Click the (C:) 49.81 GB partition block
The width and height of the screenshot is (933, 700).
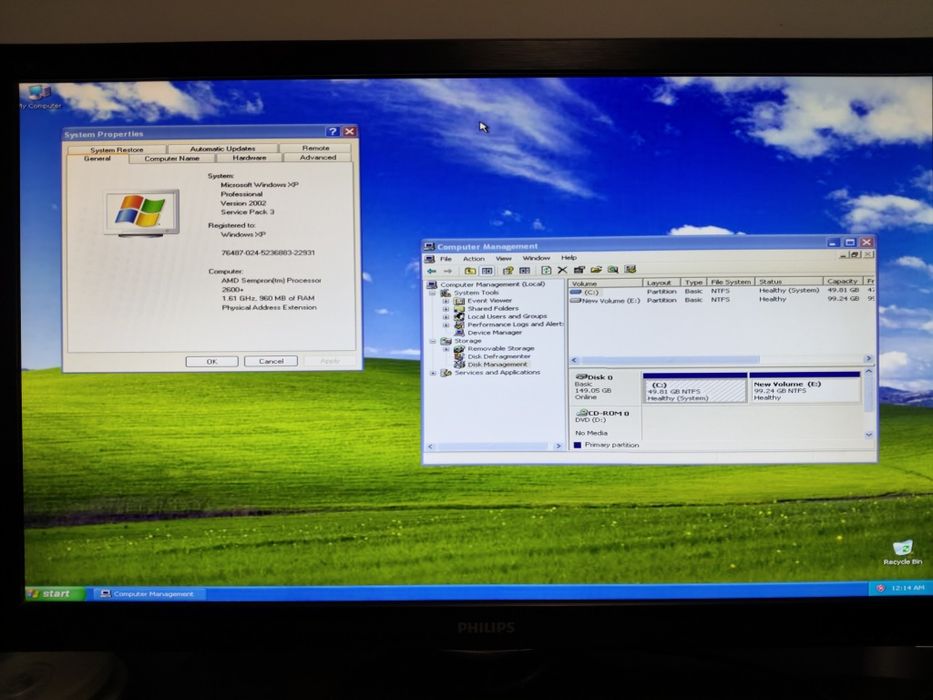click(x=694, y=389)
